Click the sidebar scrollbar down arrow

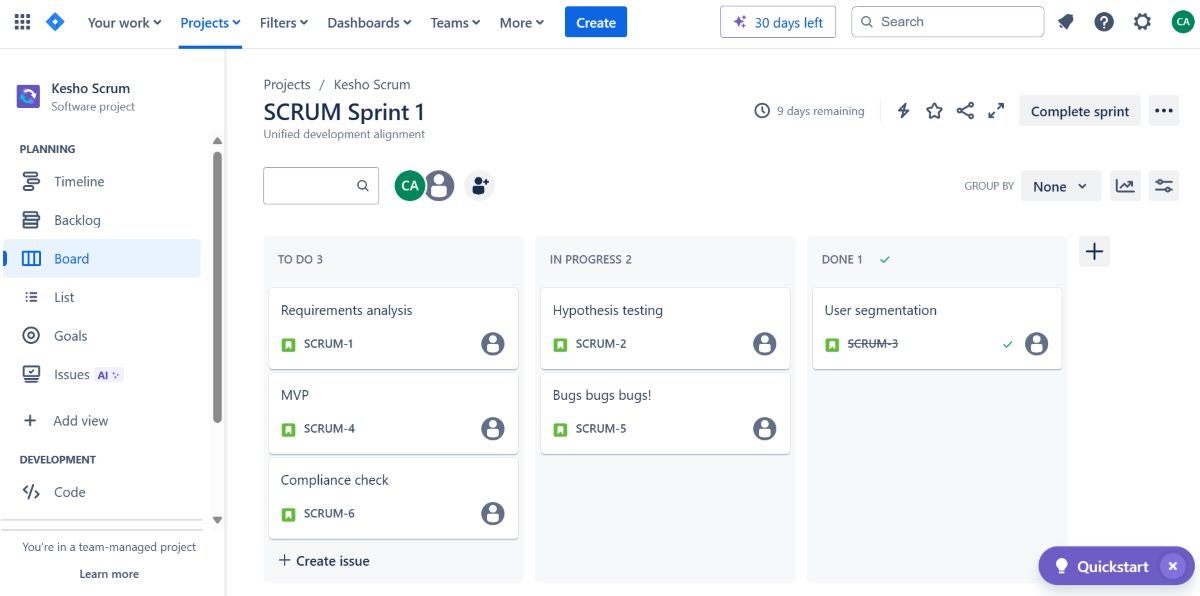point(217,520)
